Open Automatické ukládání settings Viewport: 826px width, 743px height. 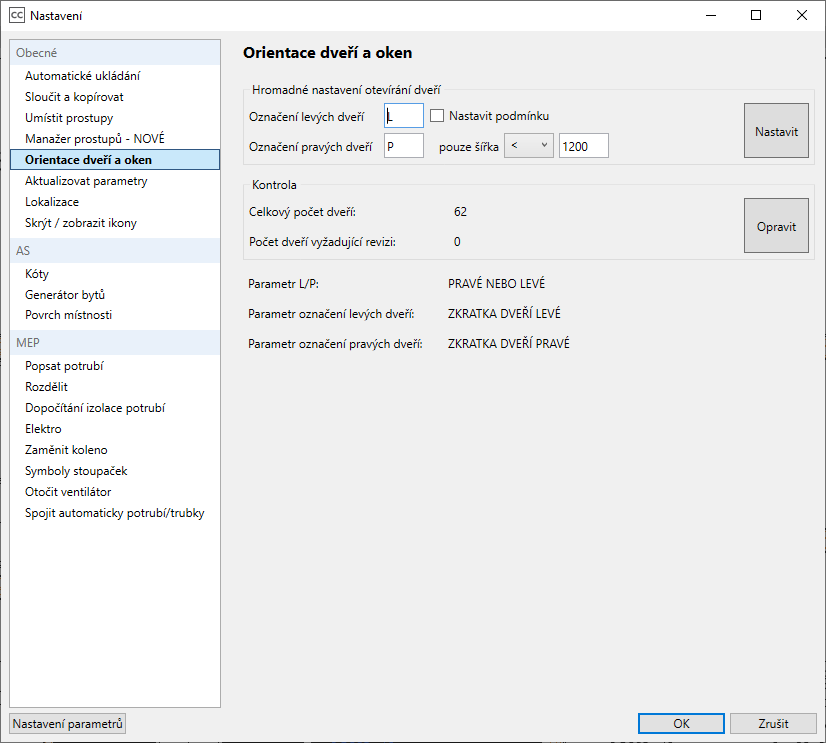[x=115, y=76]
